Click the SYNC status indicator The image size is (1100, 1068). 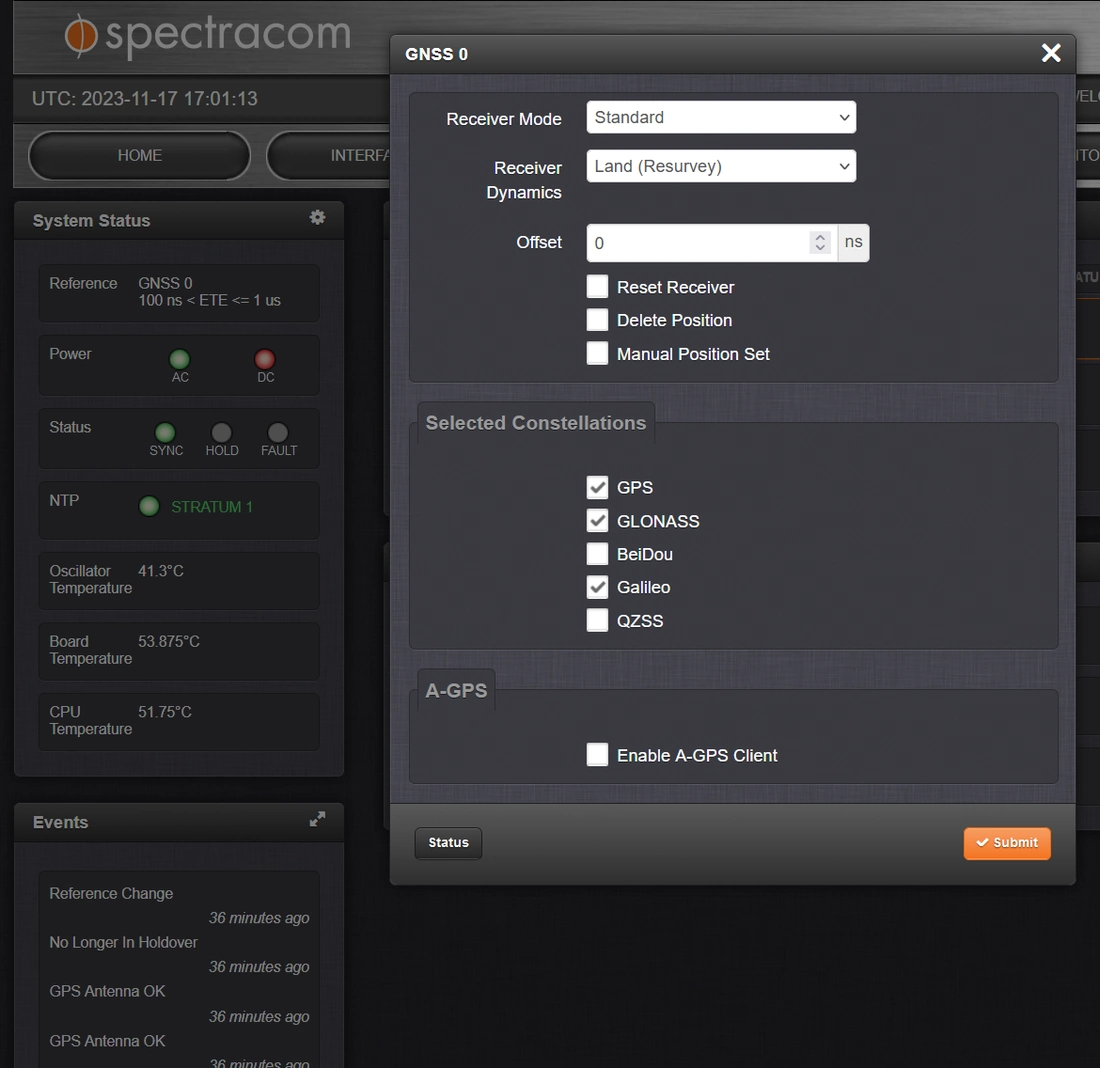(165, 432)
